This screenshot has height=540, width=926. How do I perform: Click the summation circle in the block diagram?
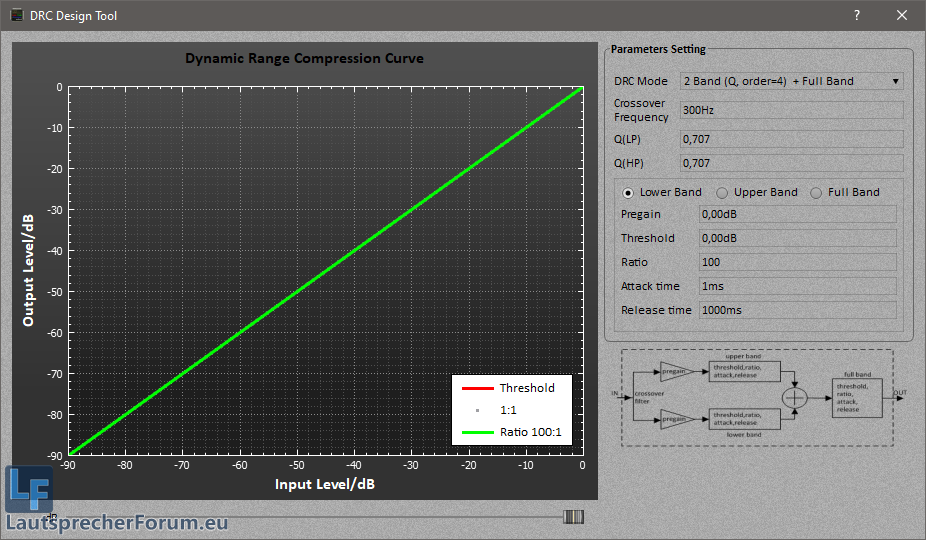(x=795, y=396)
